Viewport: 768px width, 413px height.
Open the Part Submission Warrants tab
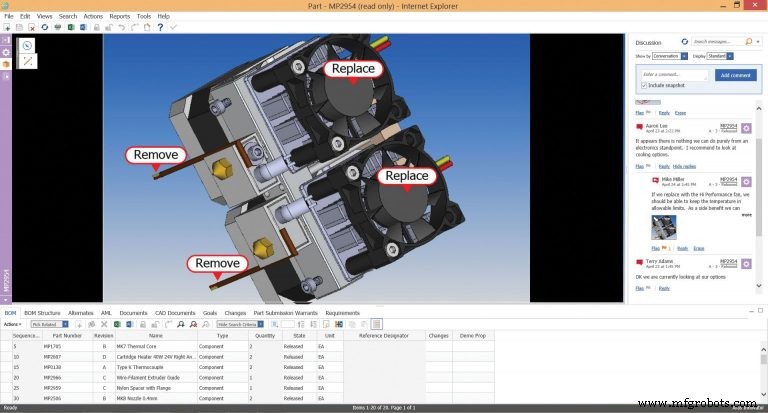[x=286, y=313]
